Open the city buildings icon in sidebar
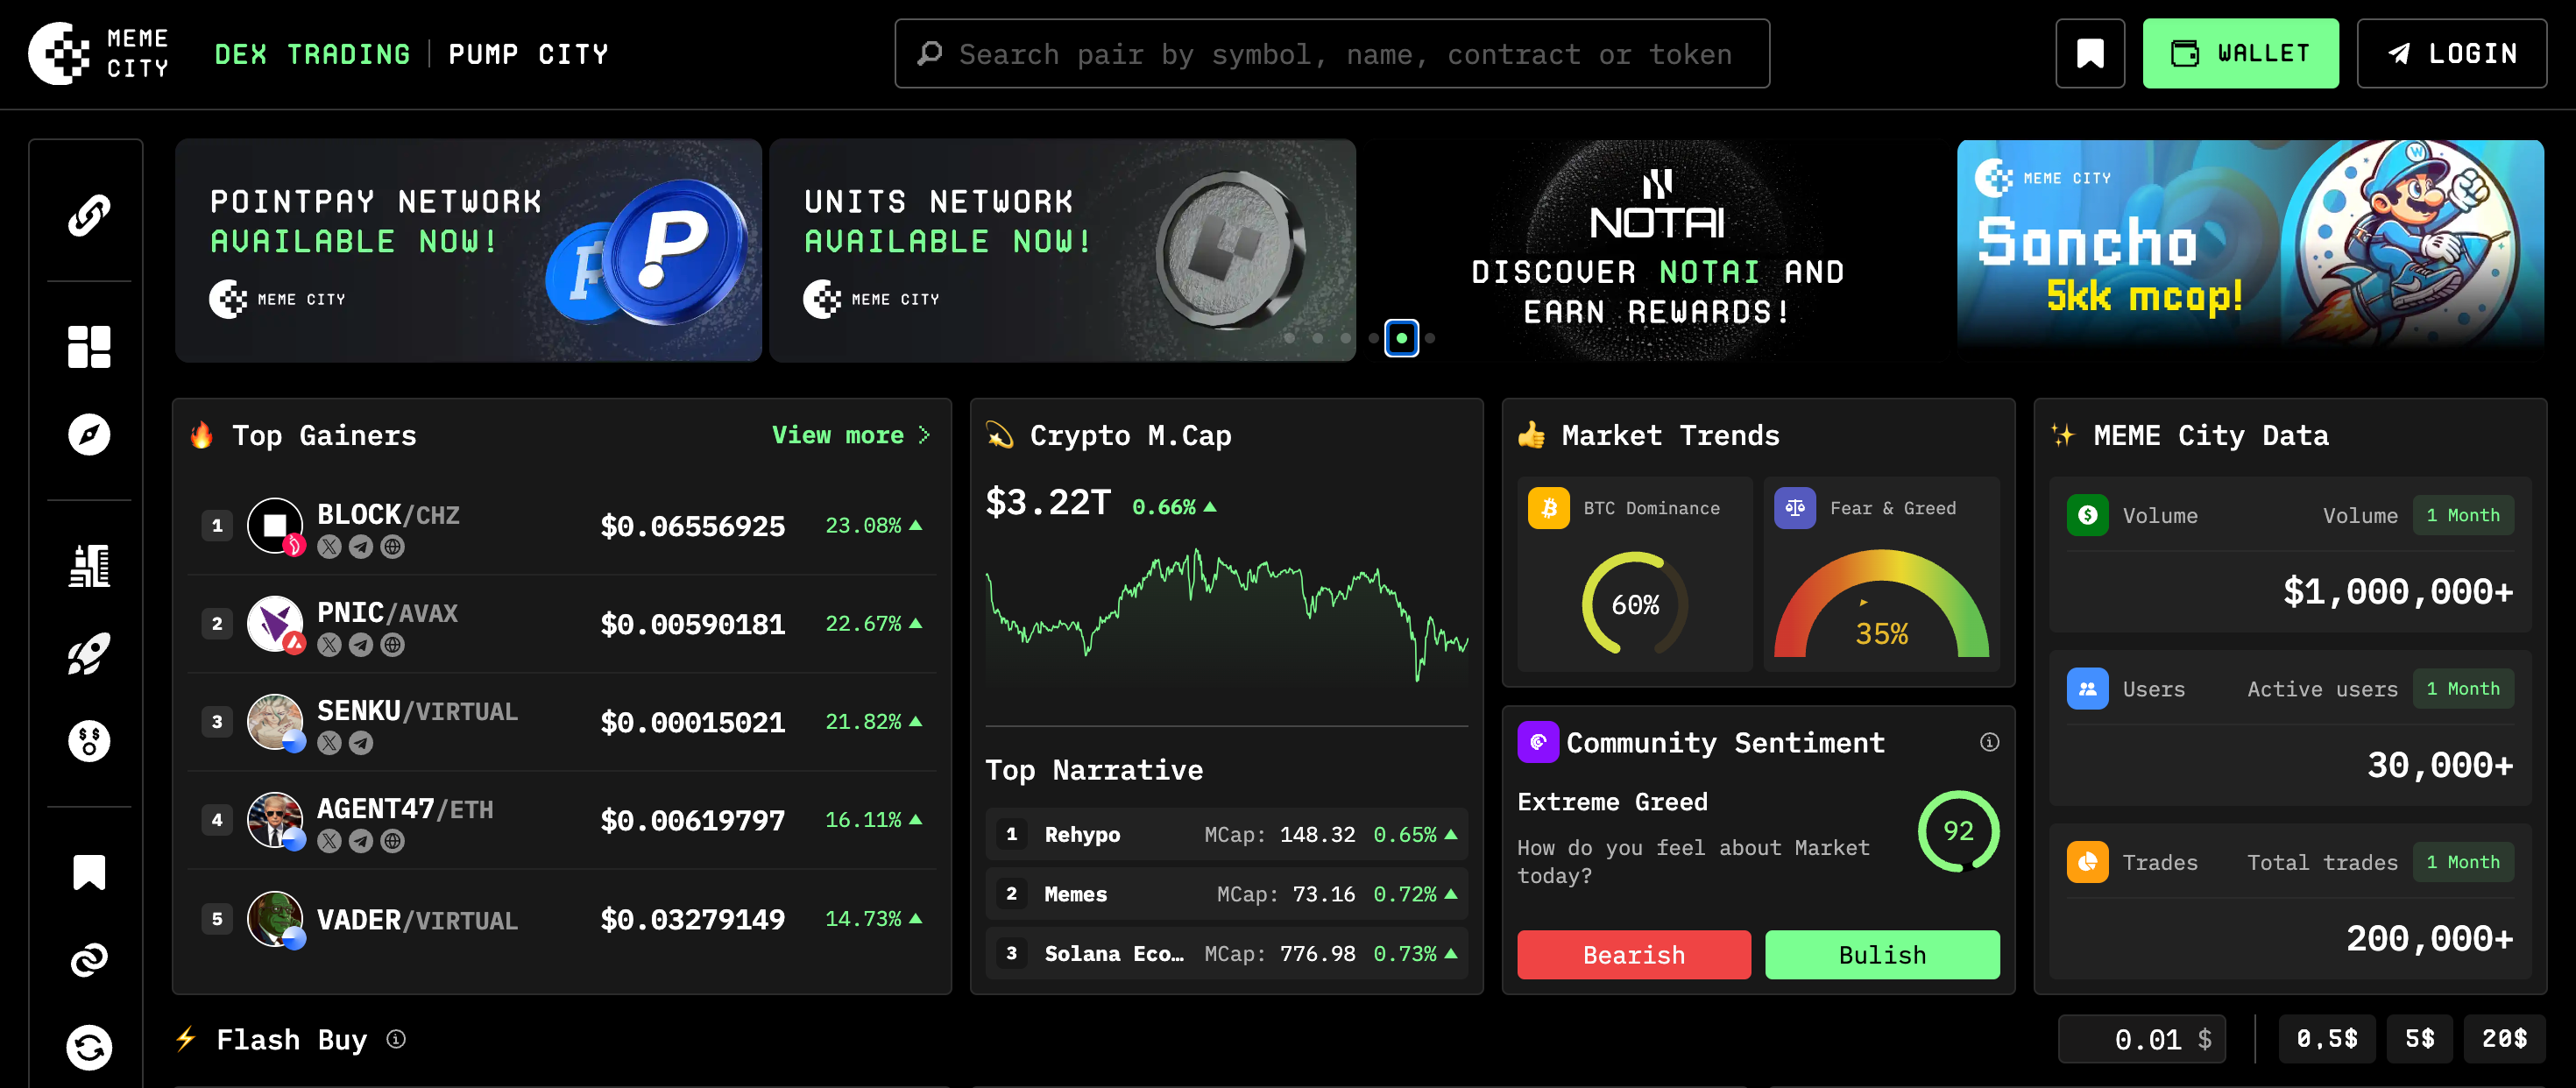Image resolution: width=2576 pixels, height=1088 pixels. pyautogui.click(x=89, y=566)
